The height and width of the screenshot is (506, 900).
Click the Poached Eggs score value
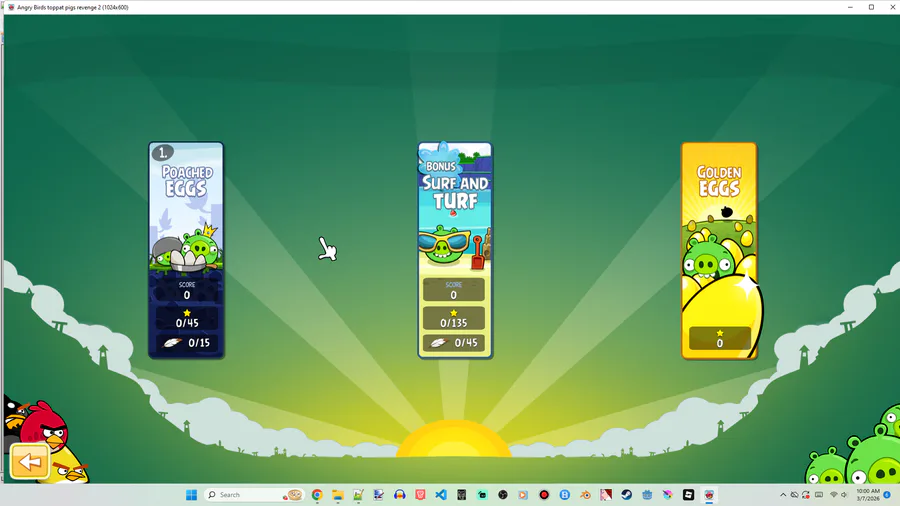187,295
